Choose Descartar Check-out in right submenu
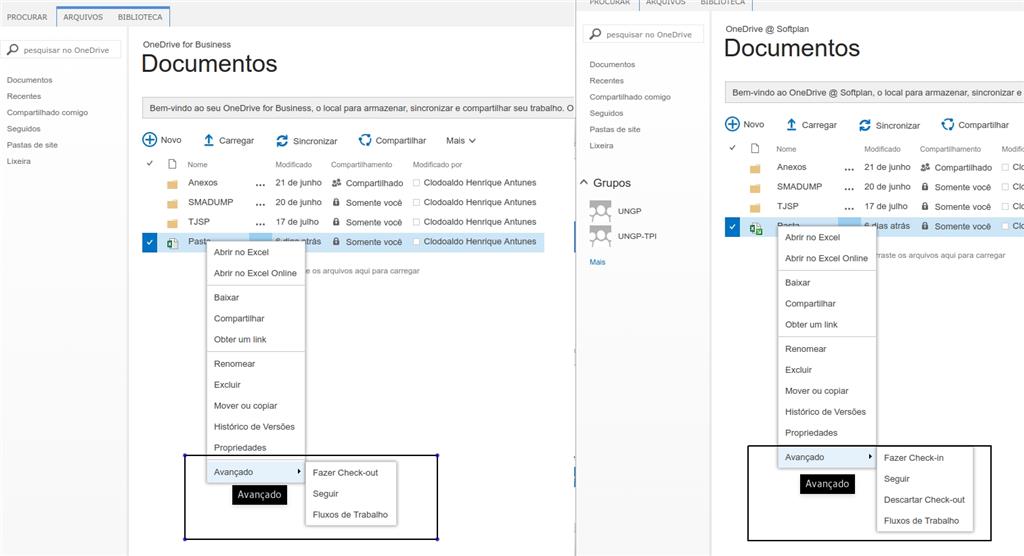The height and width of the screenshot is (556, 1024). [924, 500]
